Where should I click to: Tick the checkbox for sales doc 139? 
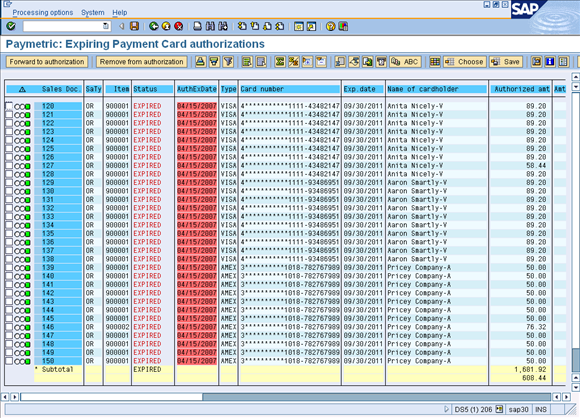9,268
